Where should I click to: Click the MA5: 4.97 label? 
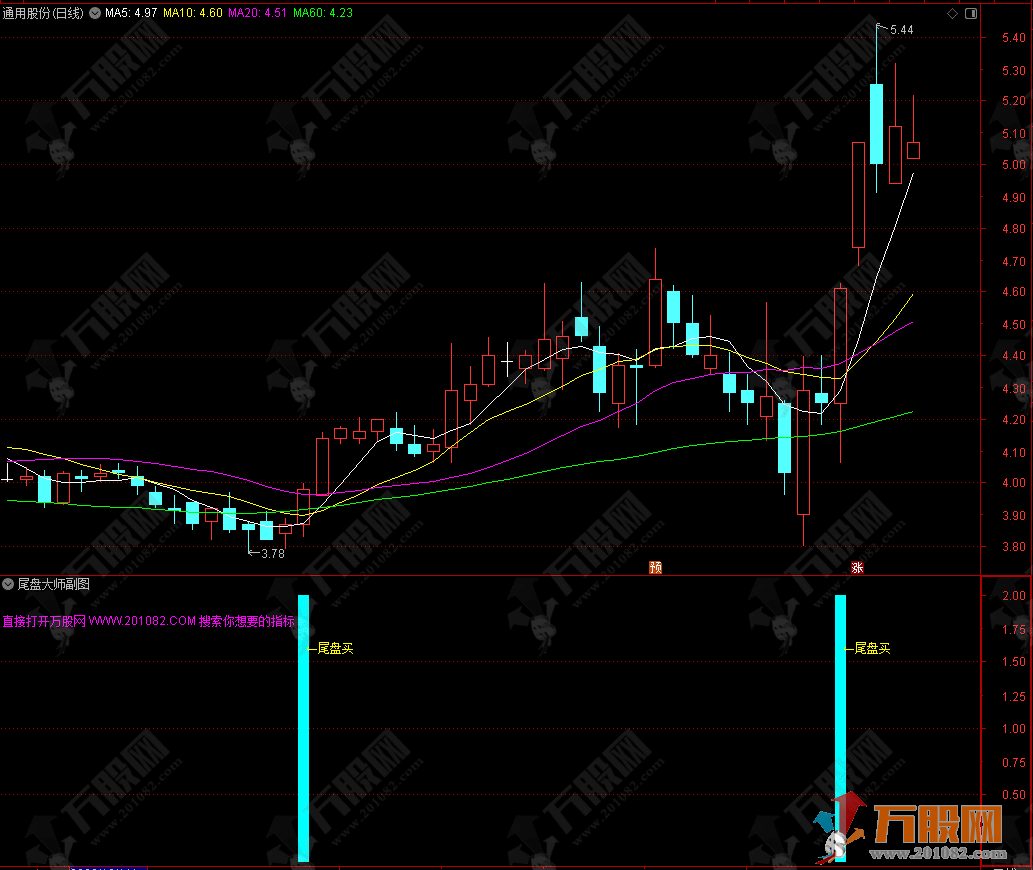click(x=131, y=13)
